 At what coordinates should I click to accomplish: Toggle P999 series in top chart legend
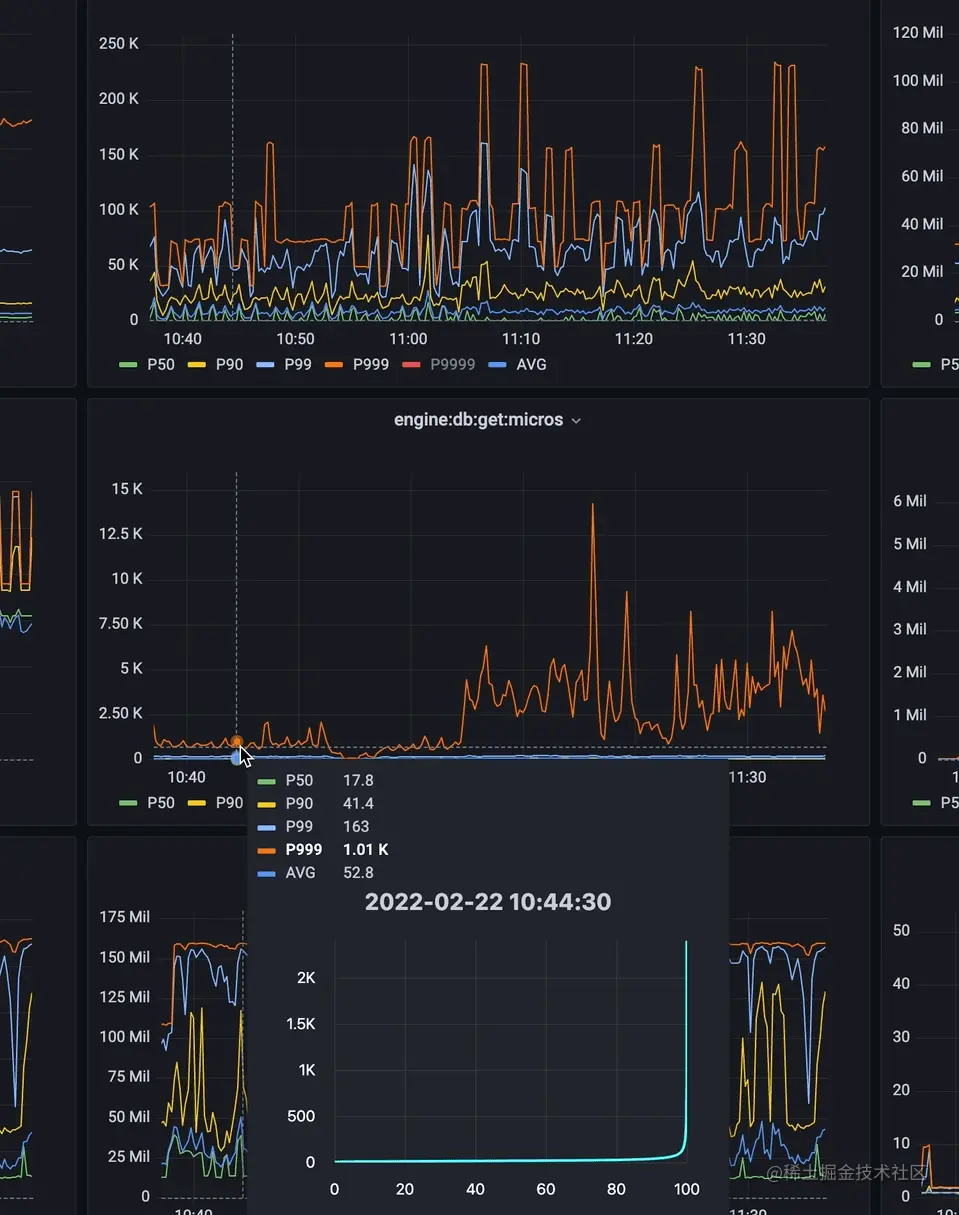click(357, 364)
